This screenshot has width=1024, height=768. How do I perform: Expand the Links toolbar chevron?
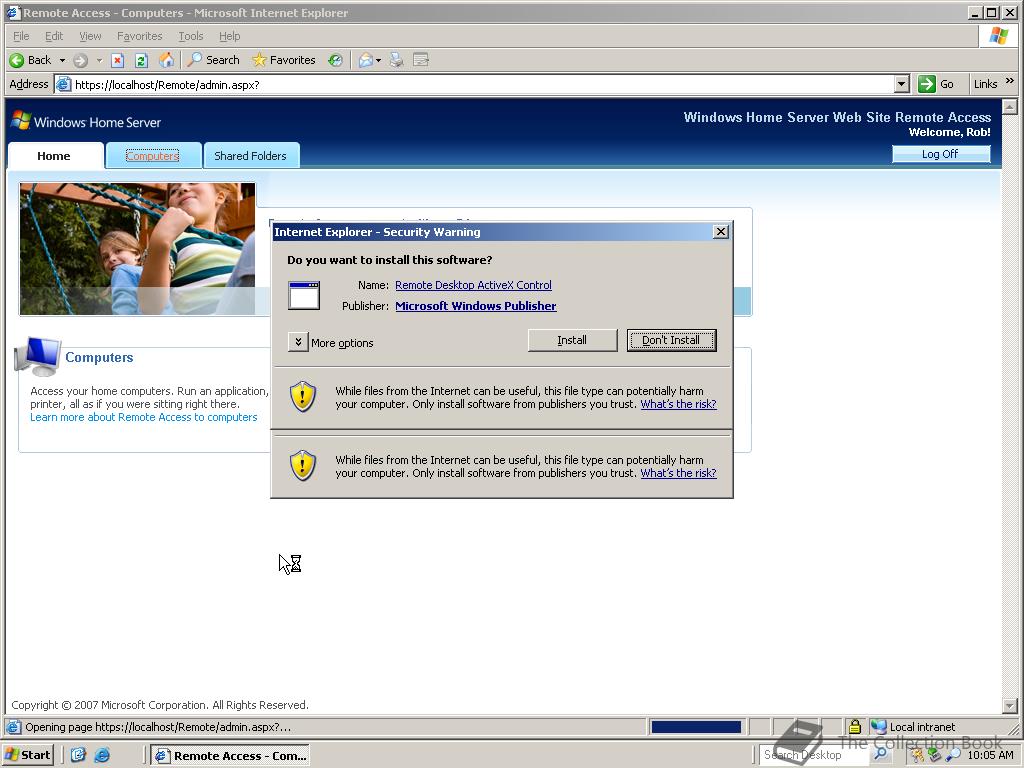pos(1010,82)
